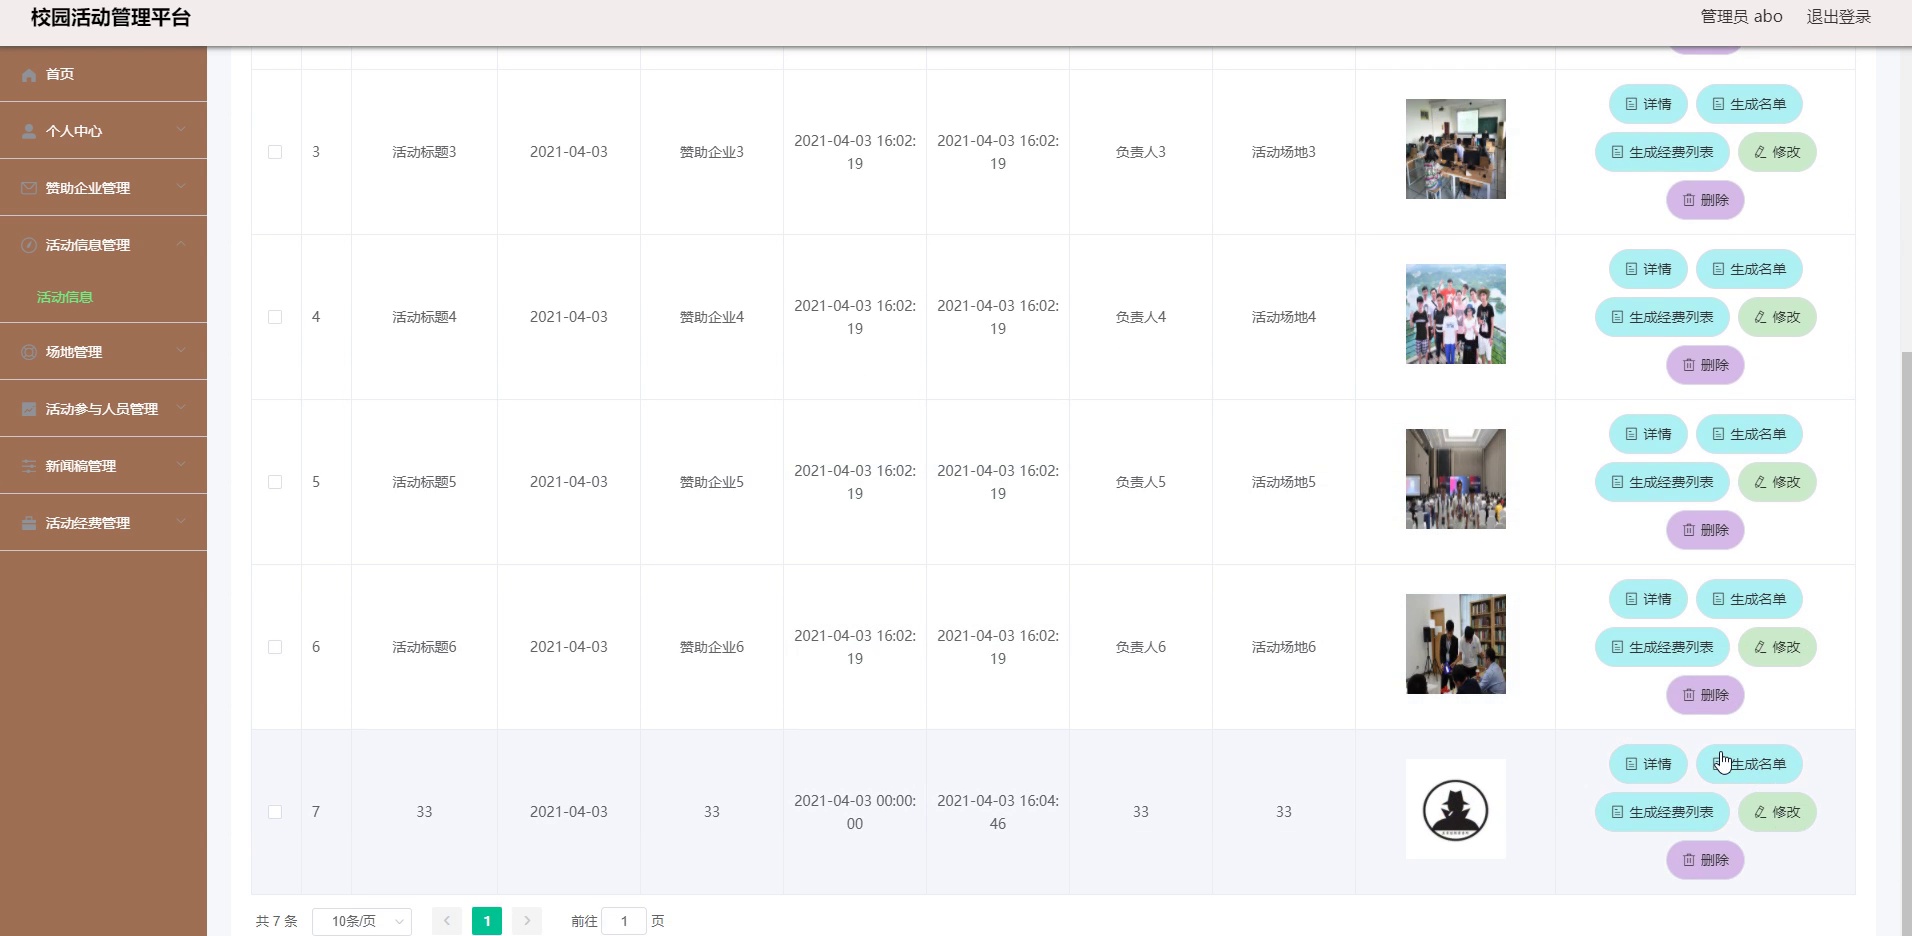Click 退出登录 in the top bar

click(x=1840, y=16)
